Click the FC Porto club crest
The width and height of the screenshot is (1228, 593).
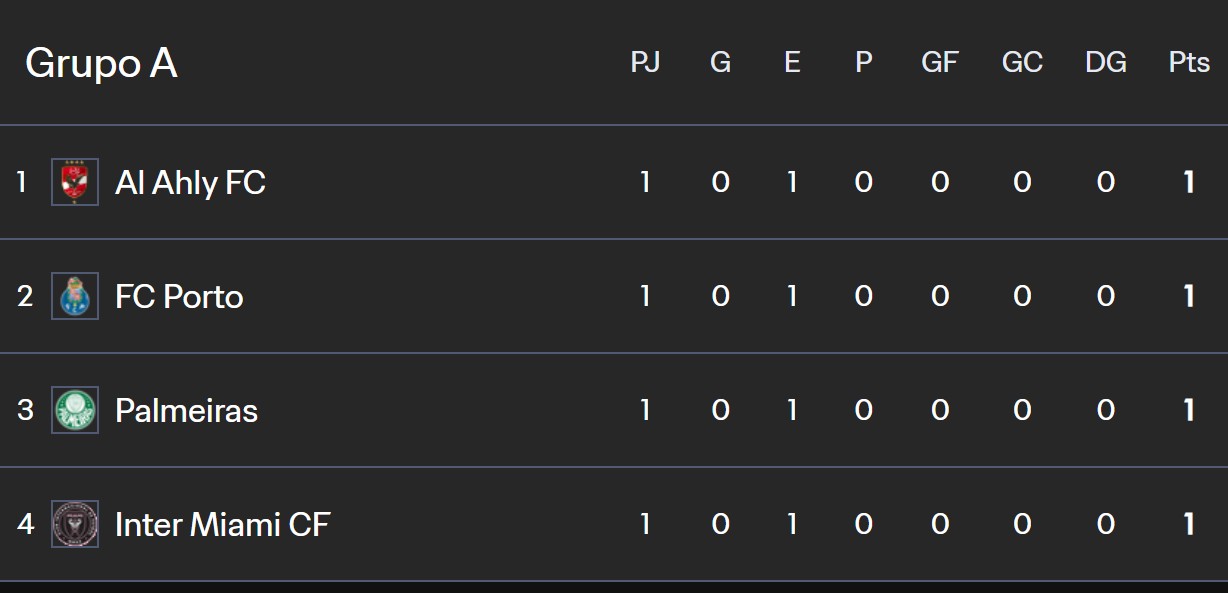click(75, 296)
